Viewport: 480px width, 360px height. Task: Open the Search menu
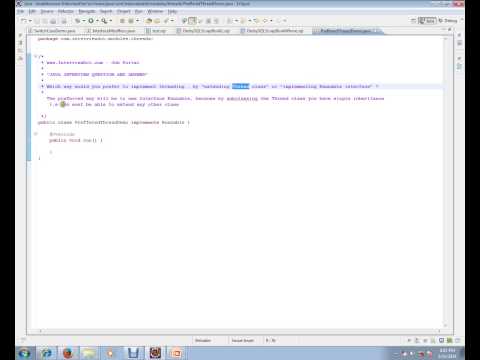[106, 11]
